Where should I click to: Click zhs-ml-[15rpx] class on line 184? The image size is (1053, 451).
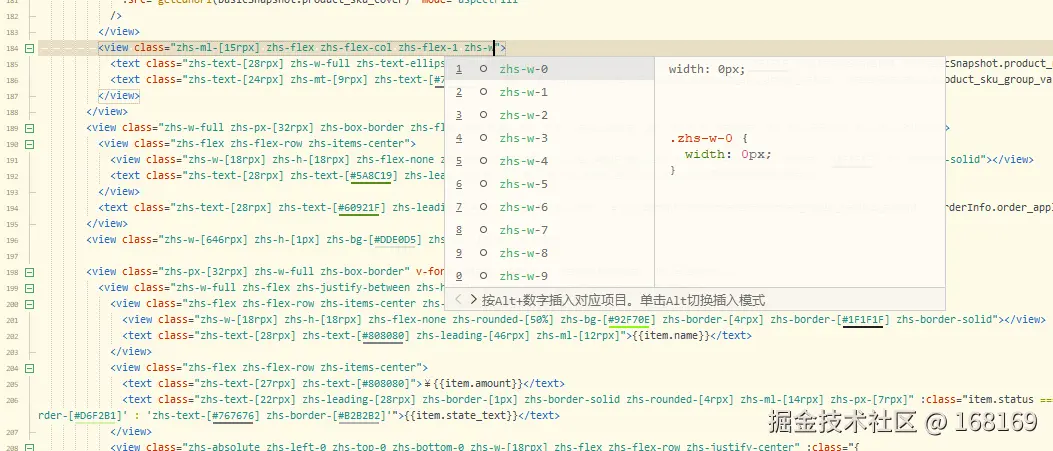(x=218, y=48)
